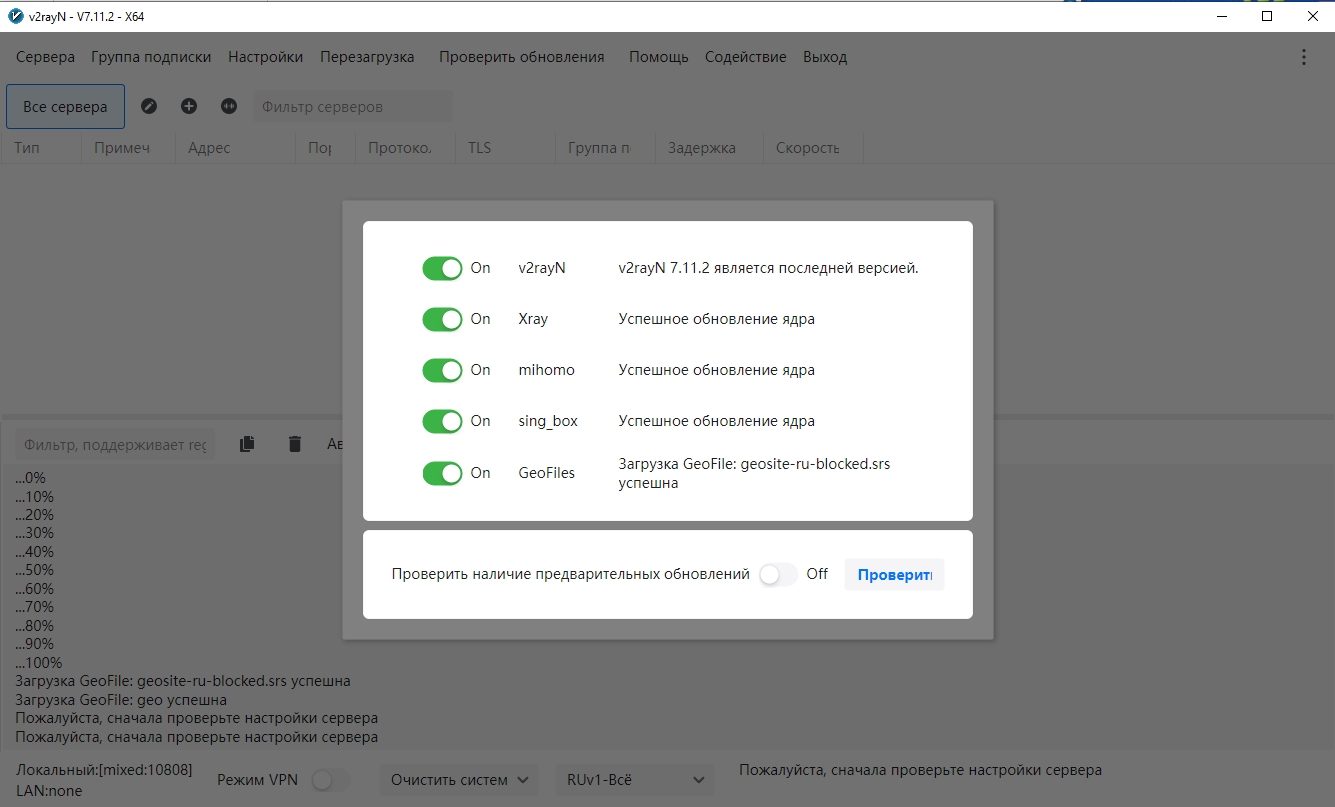This screenshot has width=1335, height=807.
Task: Toggle GeoFiles update switch
Action: point(442,473)
